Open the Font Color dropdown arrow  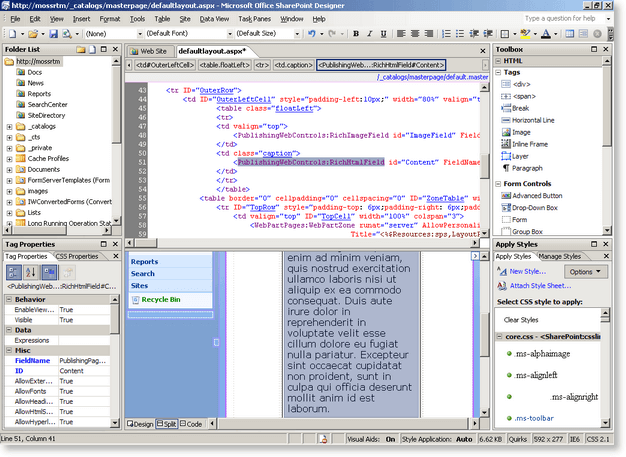[555, 34]
